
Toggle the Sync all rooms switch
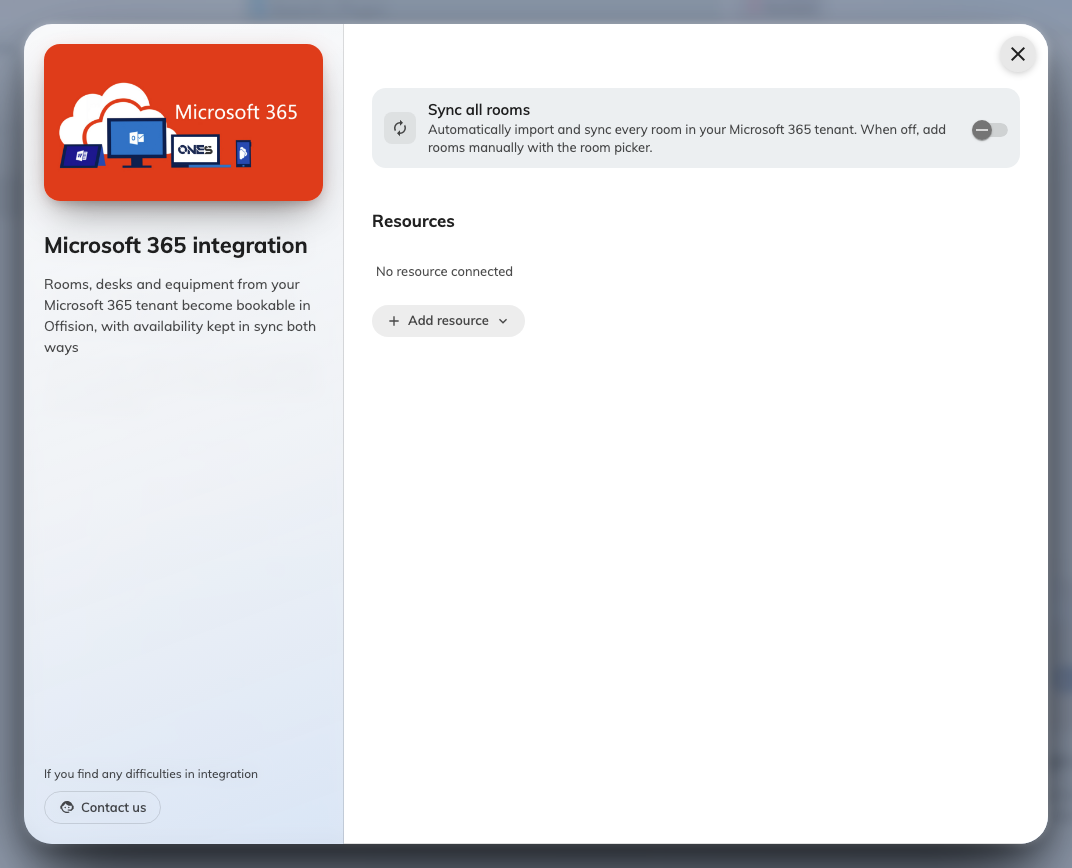[989, 130]
